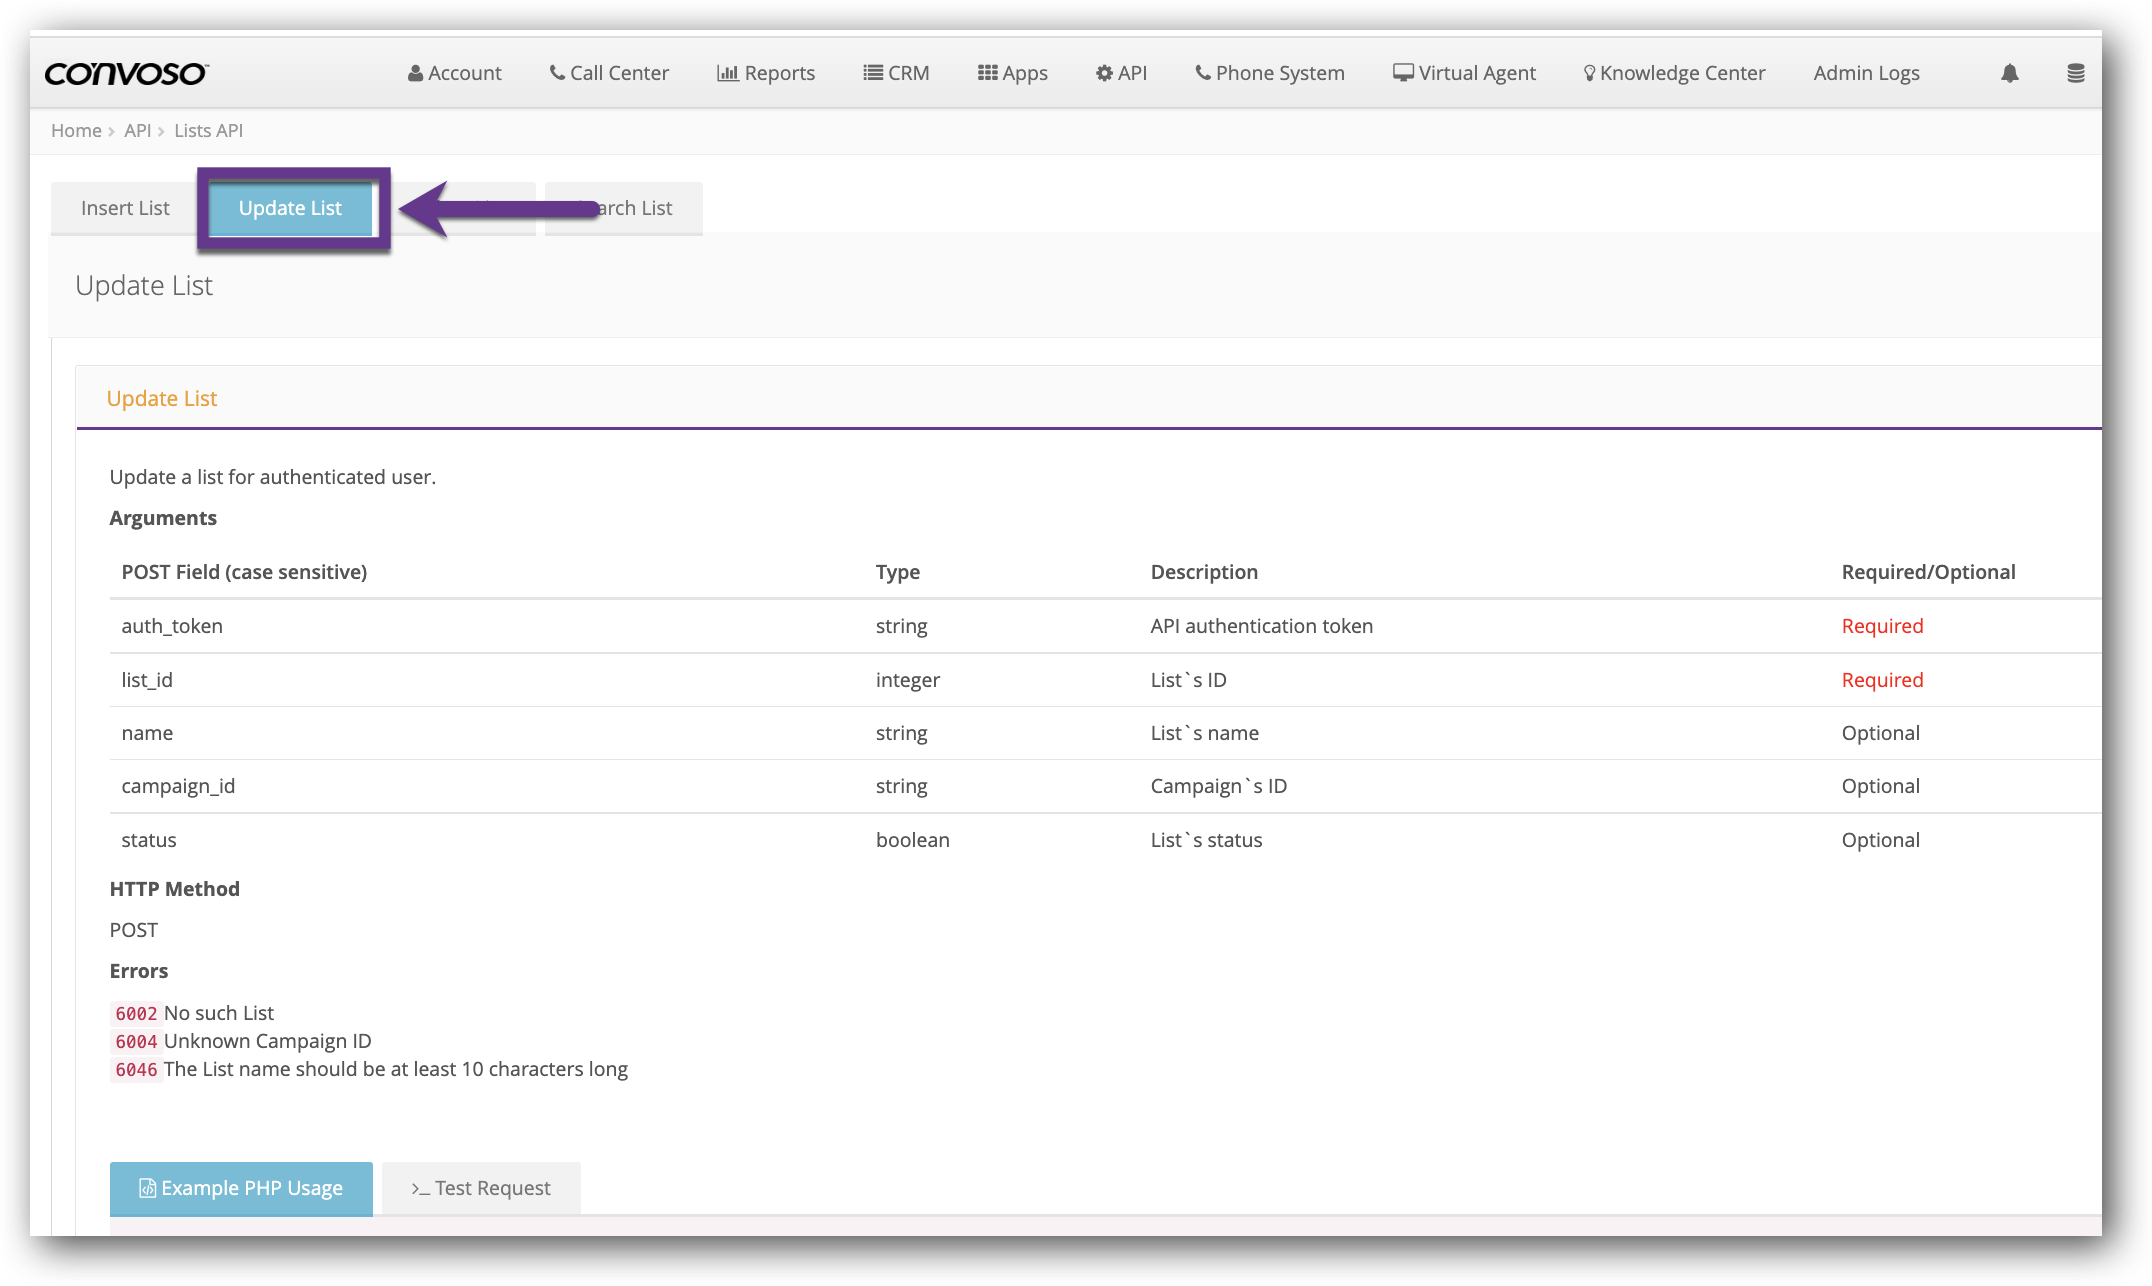Click the campaign_id field name
This screenshot has height=1286, width=2152.
[x=178, y=786]
